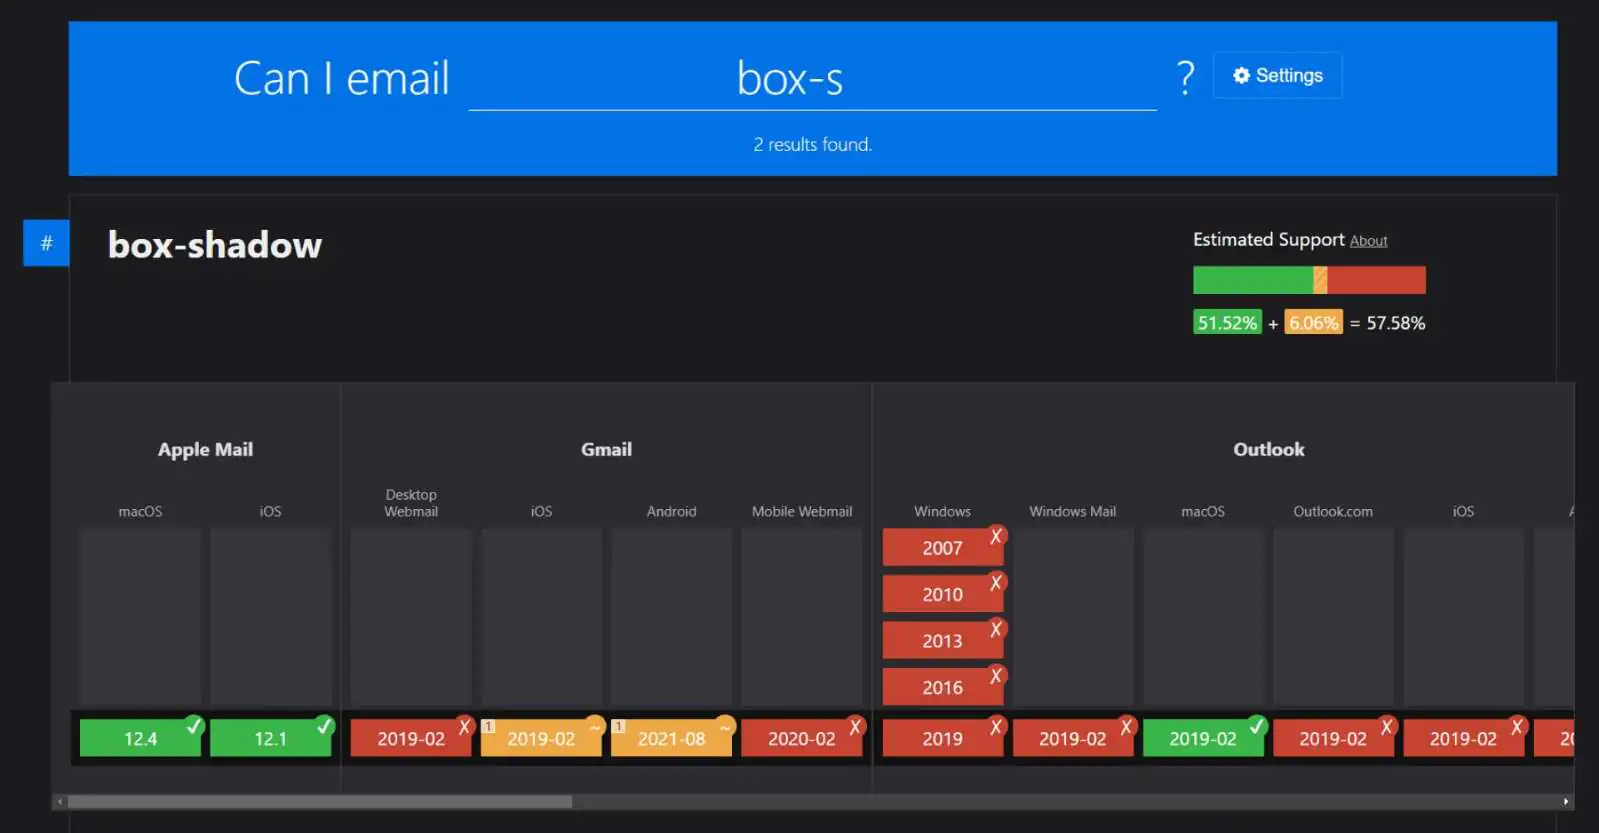1599x833 pixels.
Task: Select Gmail Mobile Webmail 2020-02 cell
Action: click(802, 738)
